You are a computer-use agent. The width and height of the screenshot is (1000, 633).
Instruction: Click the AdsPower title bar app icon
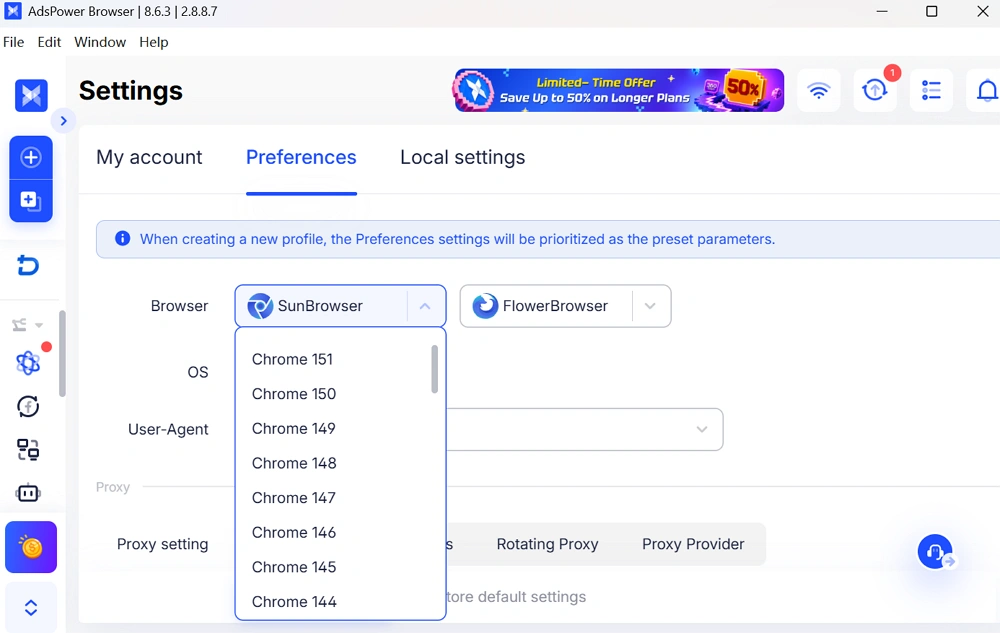tap(13, 11)
